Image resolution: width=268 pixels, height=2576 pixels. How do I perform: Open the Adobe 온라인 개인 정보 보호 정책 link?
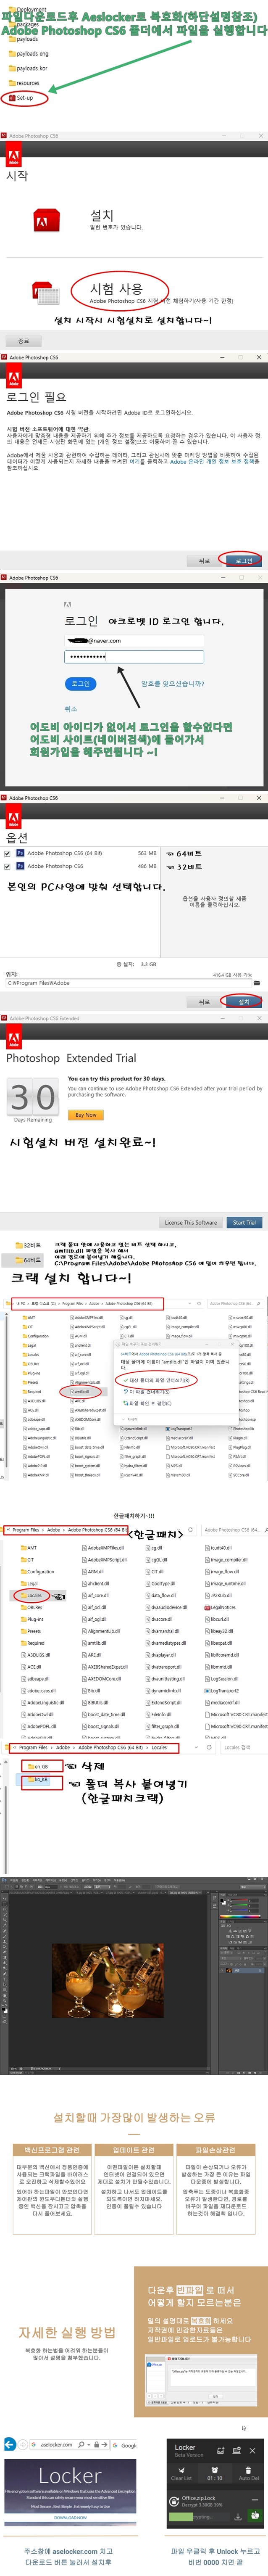coord(213,462)
